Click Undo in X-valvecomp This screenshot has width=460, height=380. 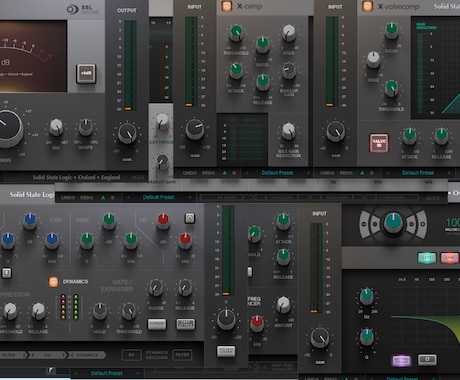[x=327, y=173]
